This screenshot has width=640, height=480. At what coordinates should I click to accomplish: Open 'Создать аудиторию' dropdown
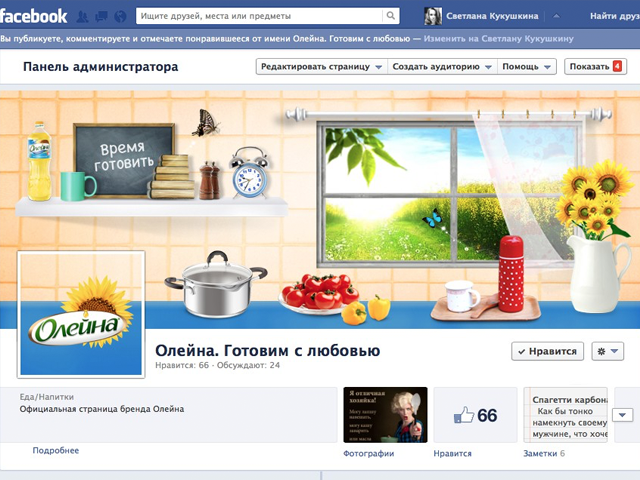point(442,67)
